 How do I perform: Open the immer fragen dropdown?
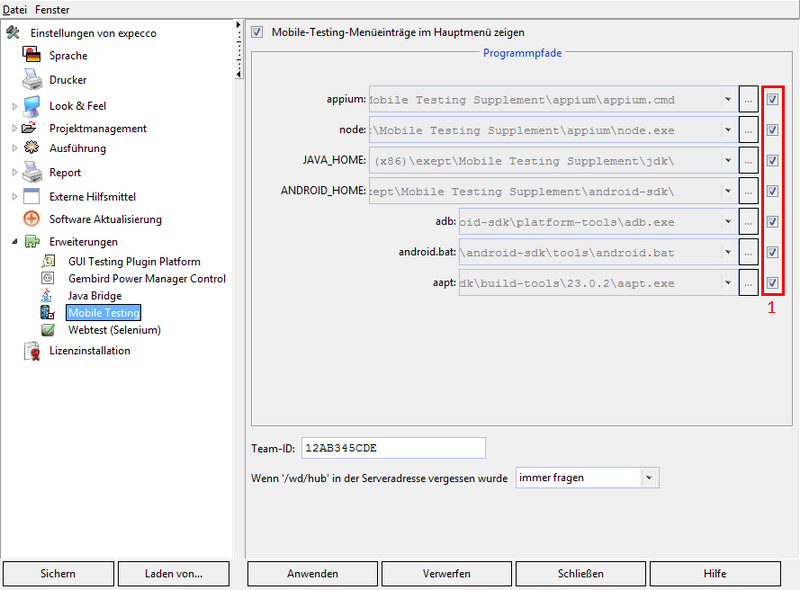651,478
